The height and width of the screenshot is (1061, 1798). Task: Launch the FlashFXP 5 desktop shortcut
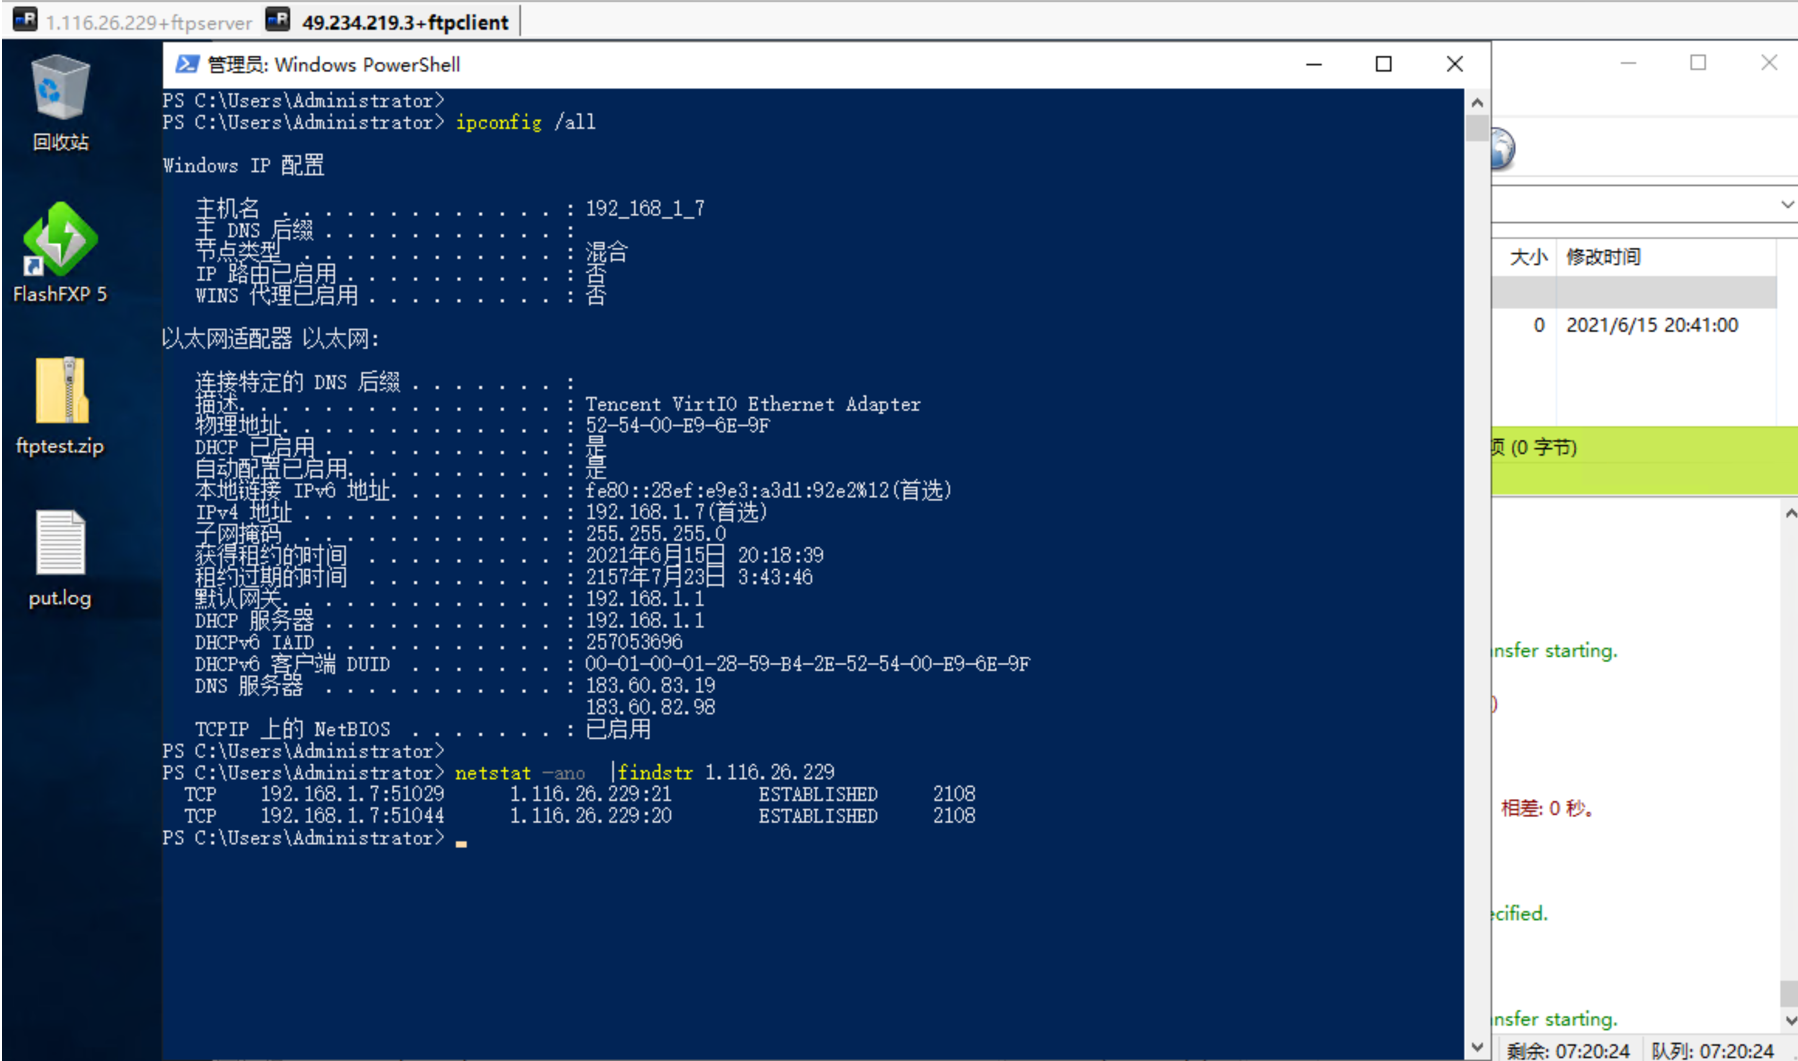(x=60, y=252)
